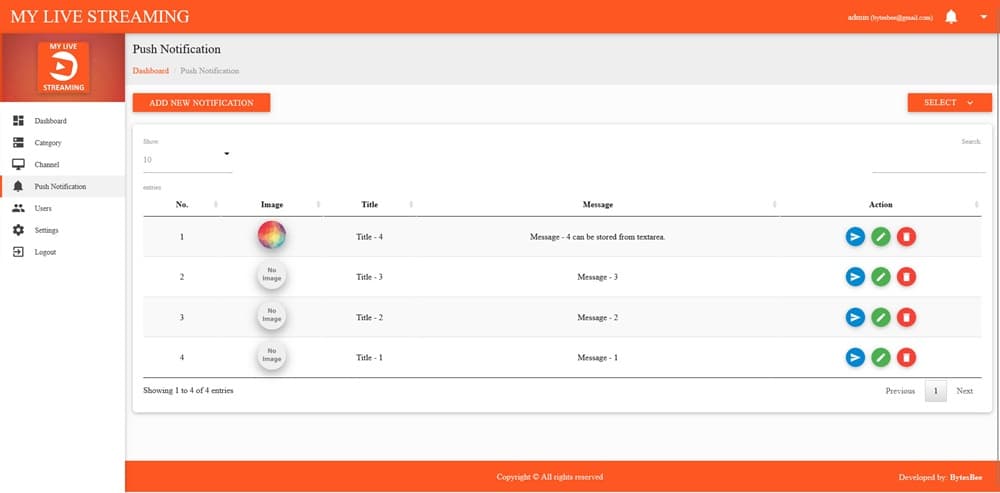Open Settings in the sidebar menu
The width and height of the screenshot is (1000, 493).
[47, 230]
